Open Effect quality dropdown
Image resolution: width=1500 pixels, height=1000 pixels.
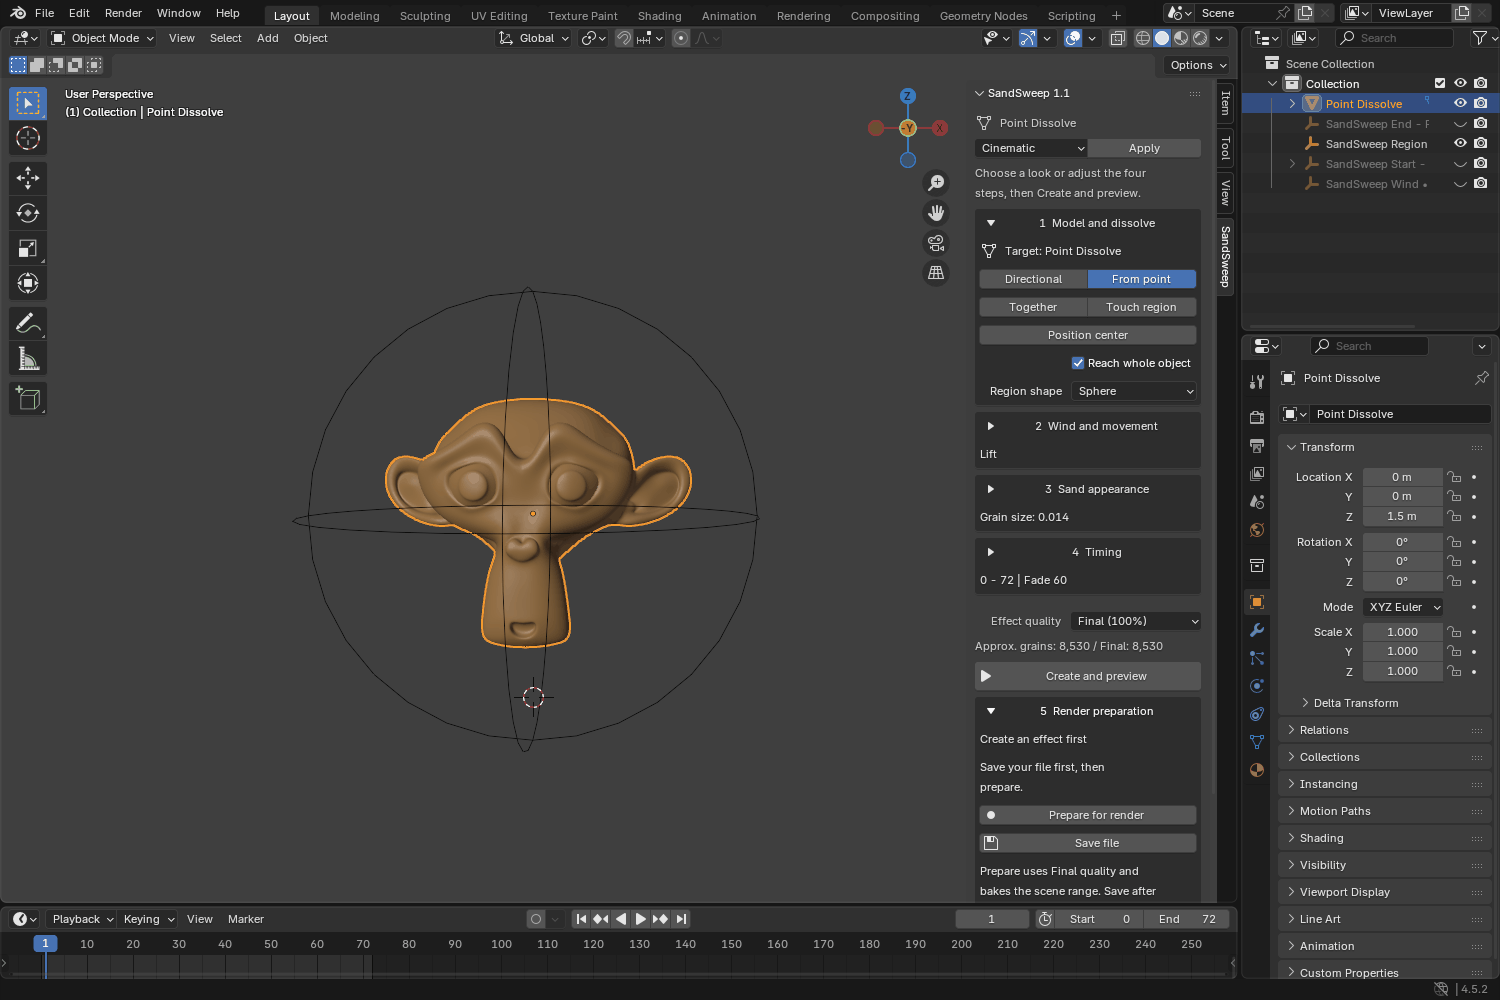pyautogui.click(x=1135, y=621)
